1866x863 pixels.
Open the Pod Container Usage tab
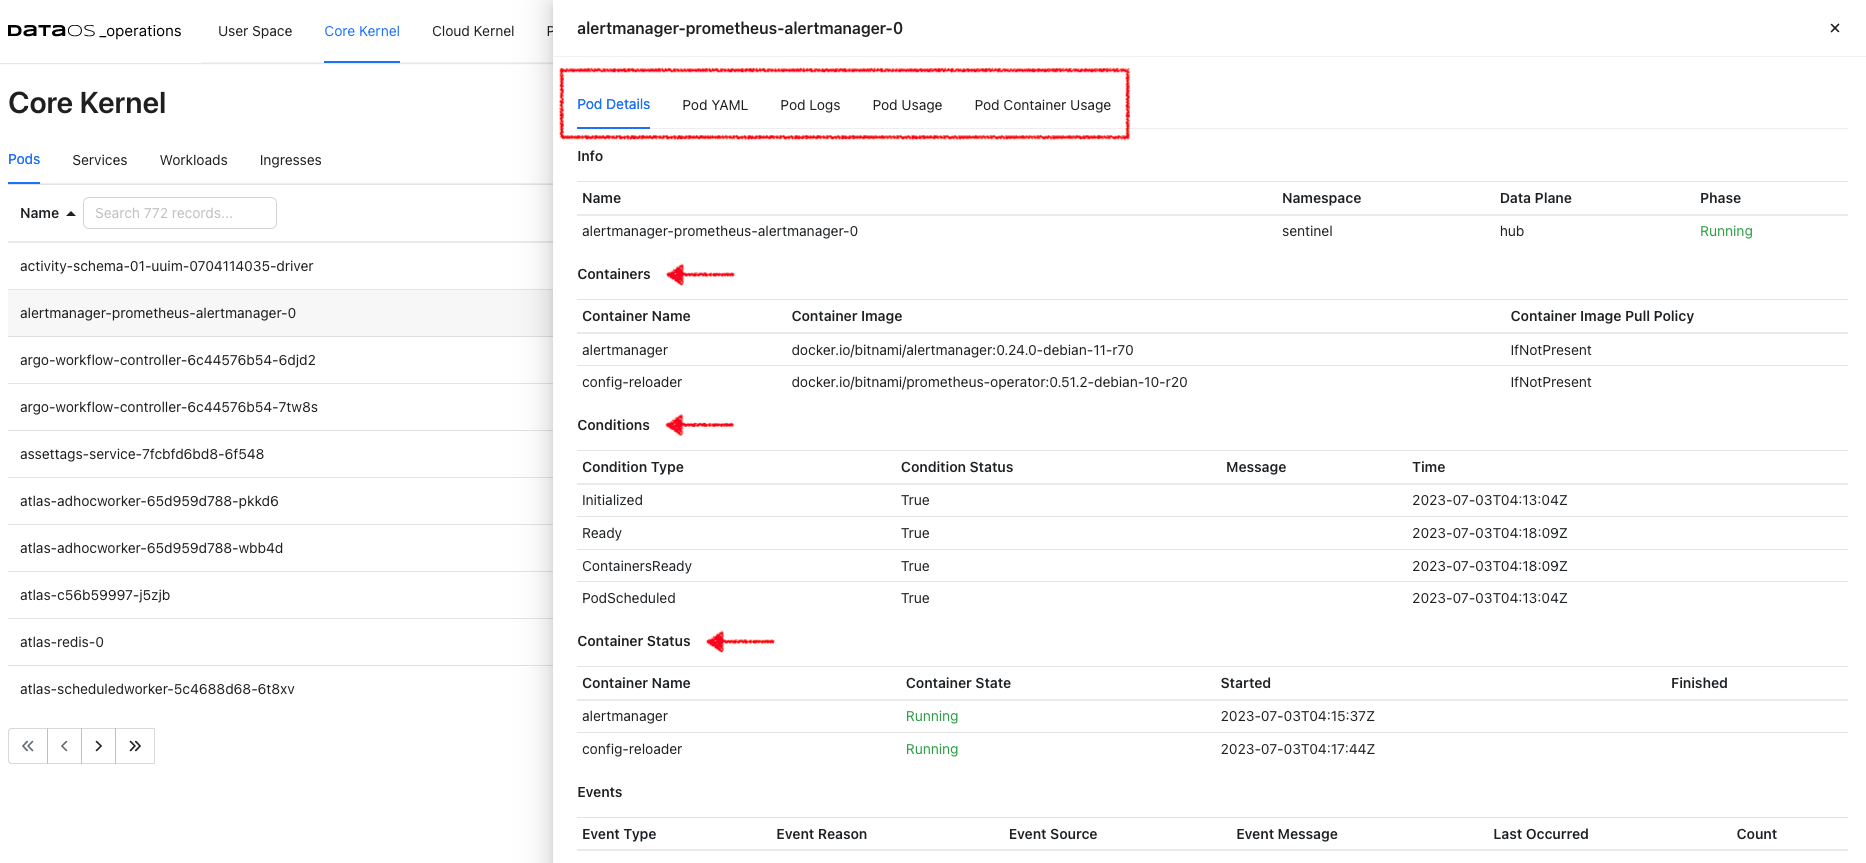click(x=1043, y=105)
